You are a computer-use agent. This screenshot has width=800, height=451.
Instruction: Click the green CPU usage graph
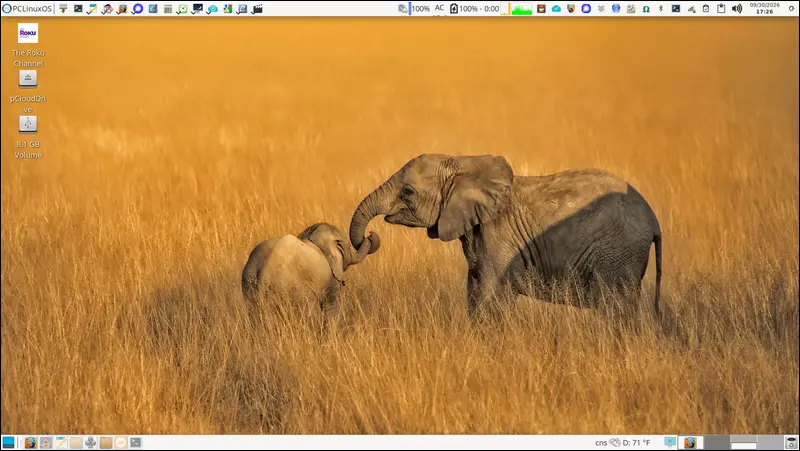tap(521, 9)
